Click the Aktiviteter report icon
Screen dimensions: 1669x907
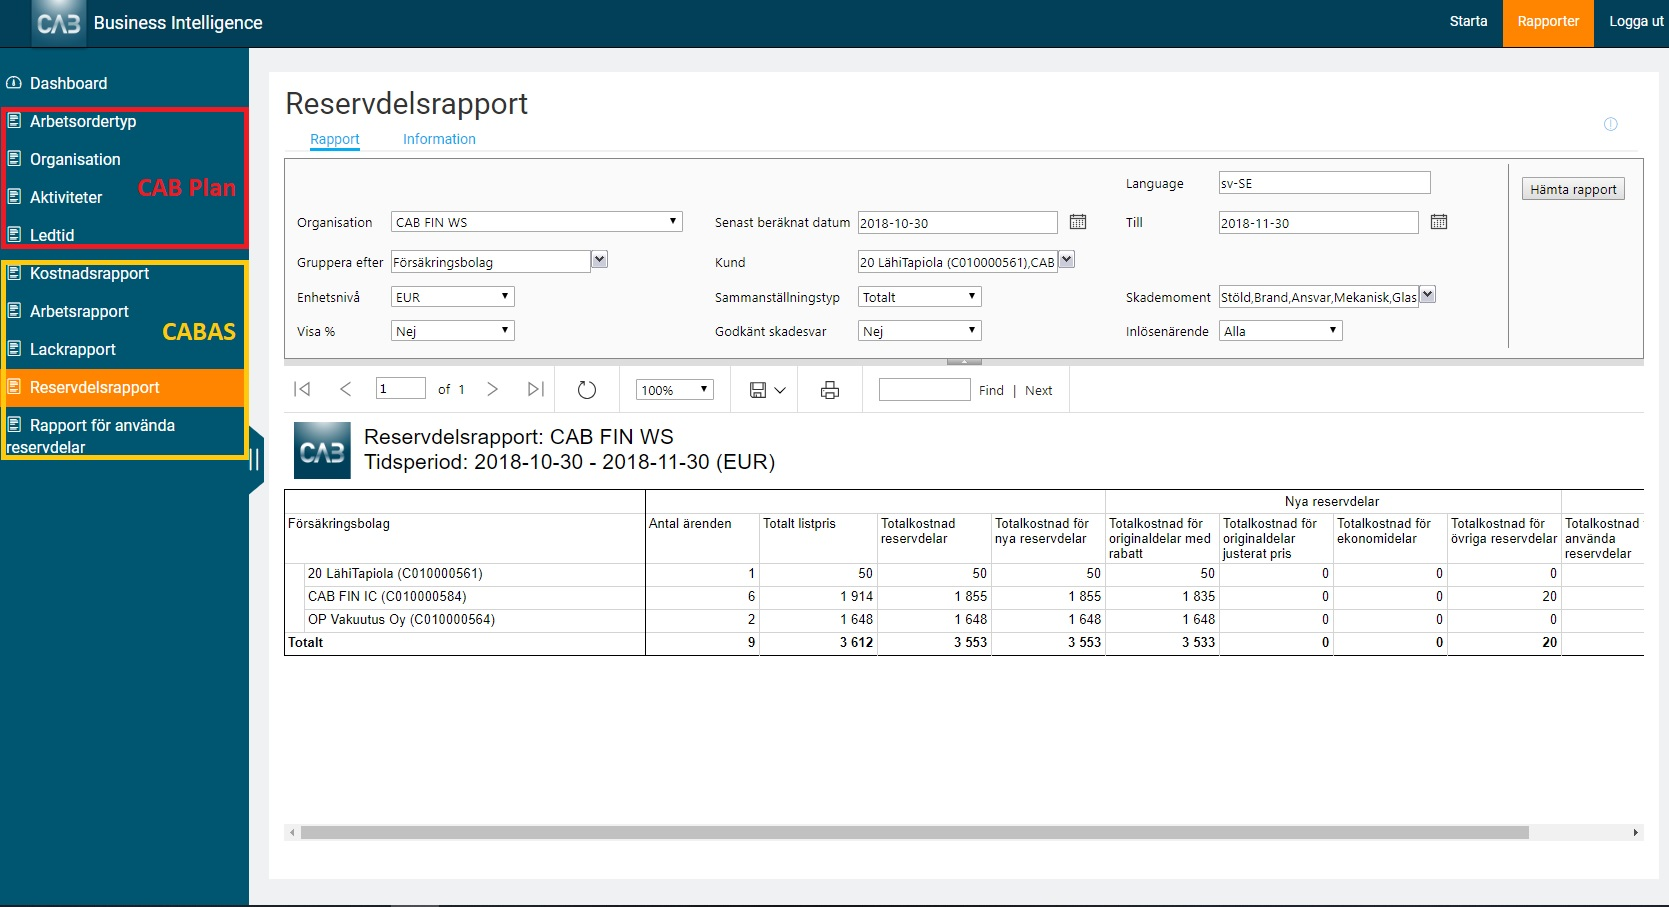[14, 197]
